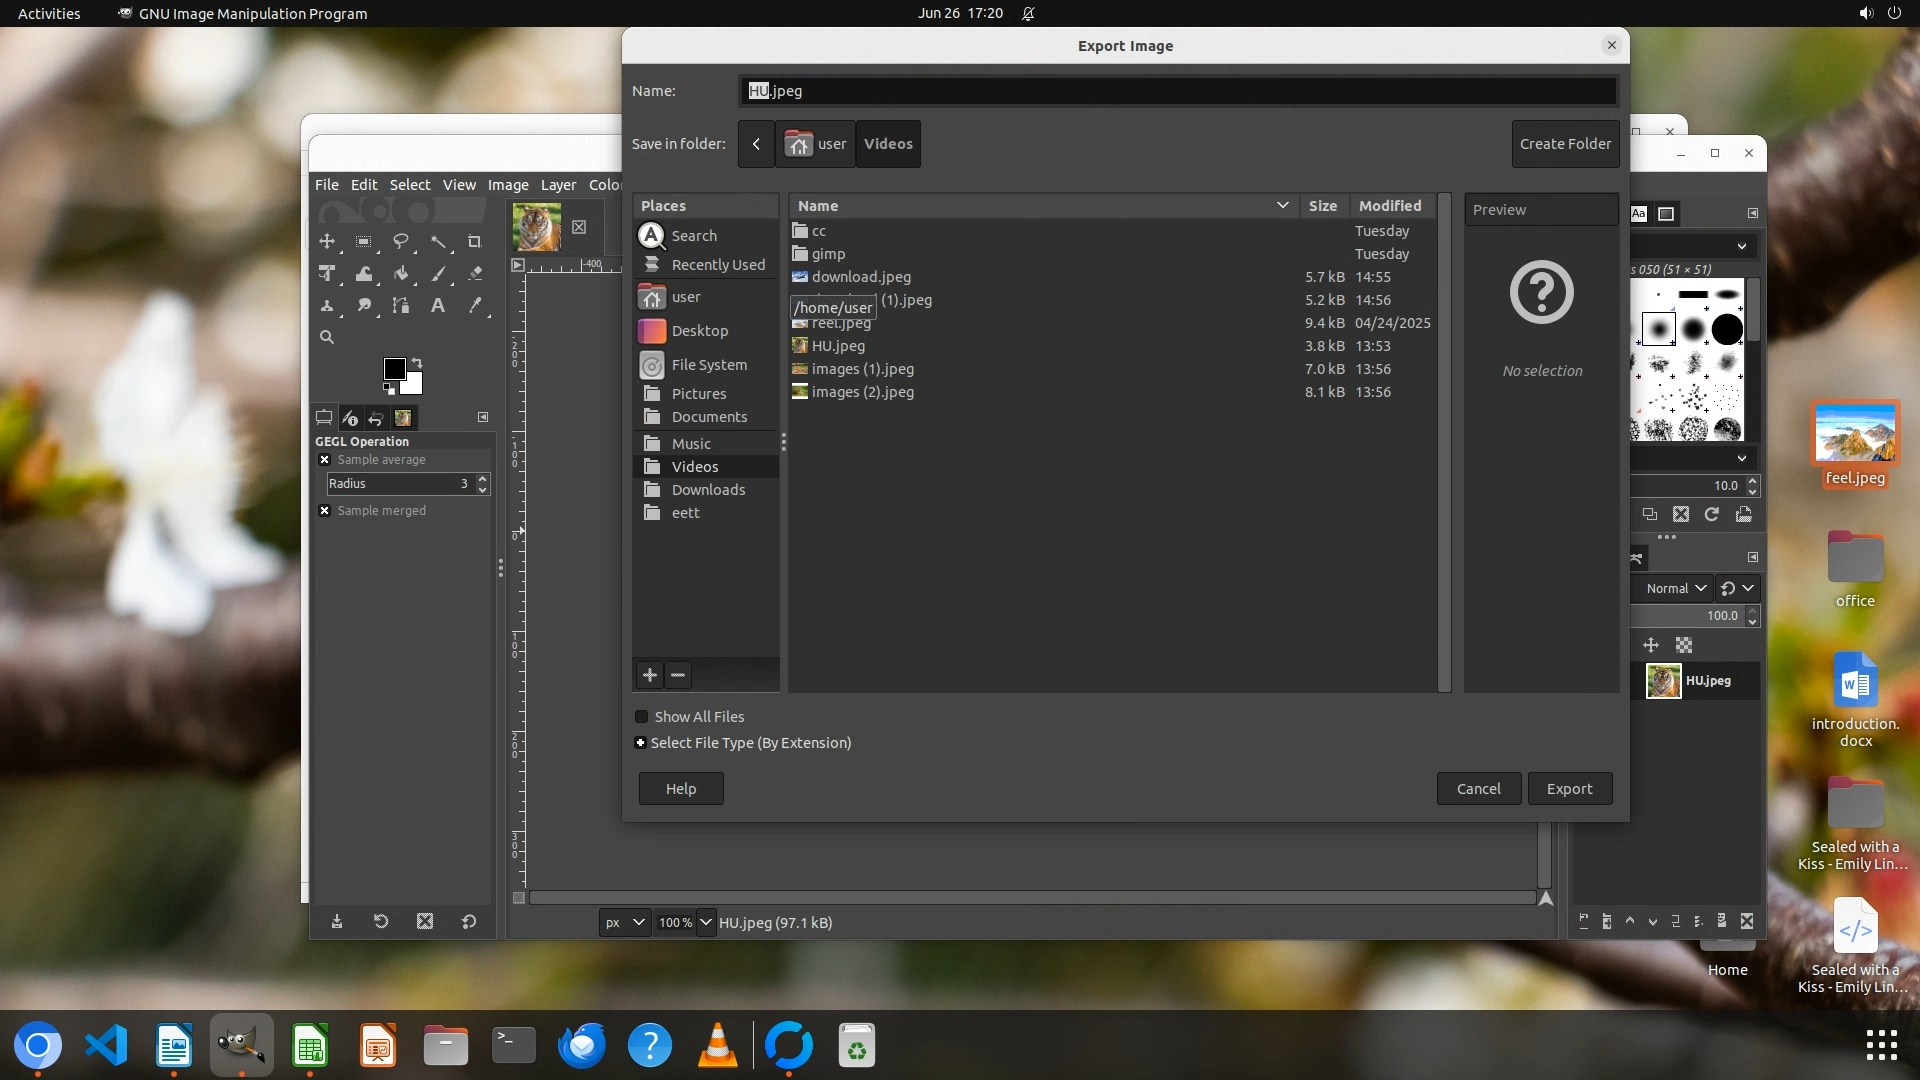Open the Layer menu
The height and width of the screenshot is (1080, 1920).
click(558, 185)
